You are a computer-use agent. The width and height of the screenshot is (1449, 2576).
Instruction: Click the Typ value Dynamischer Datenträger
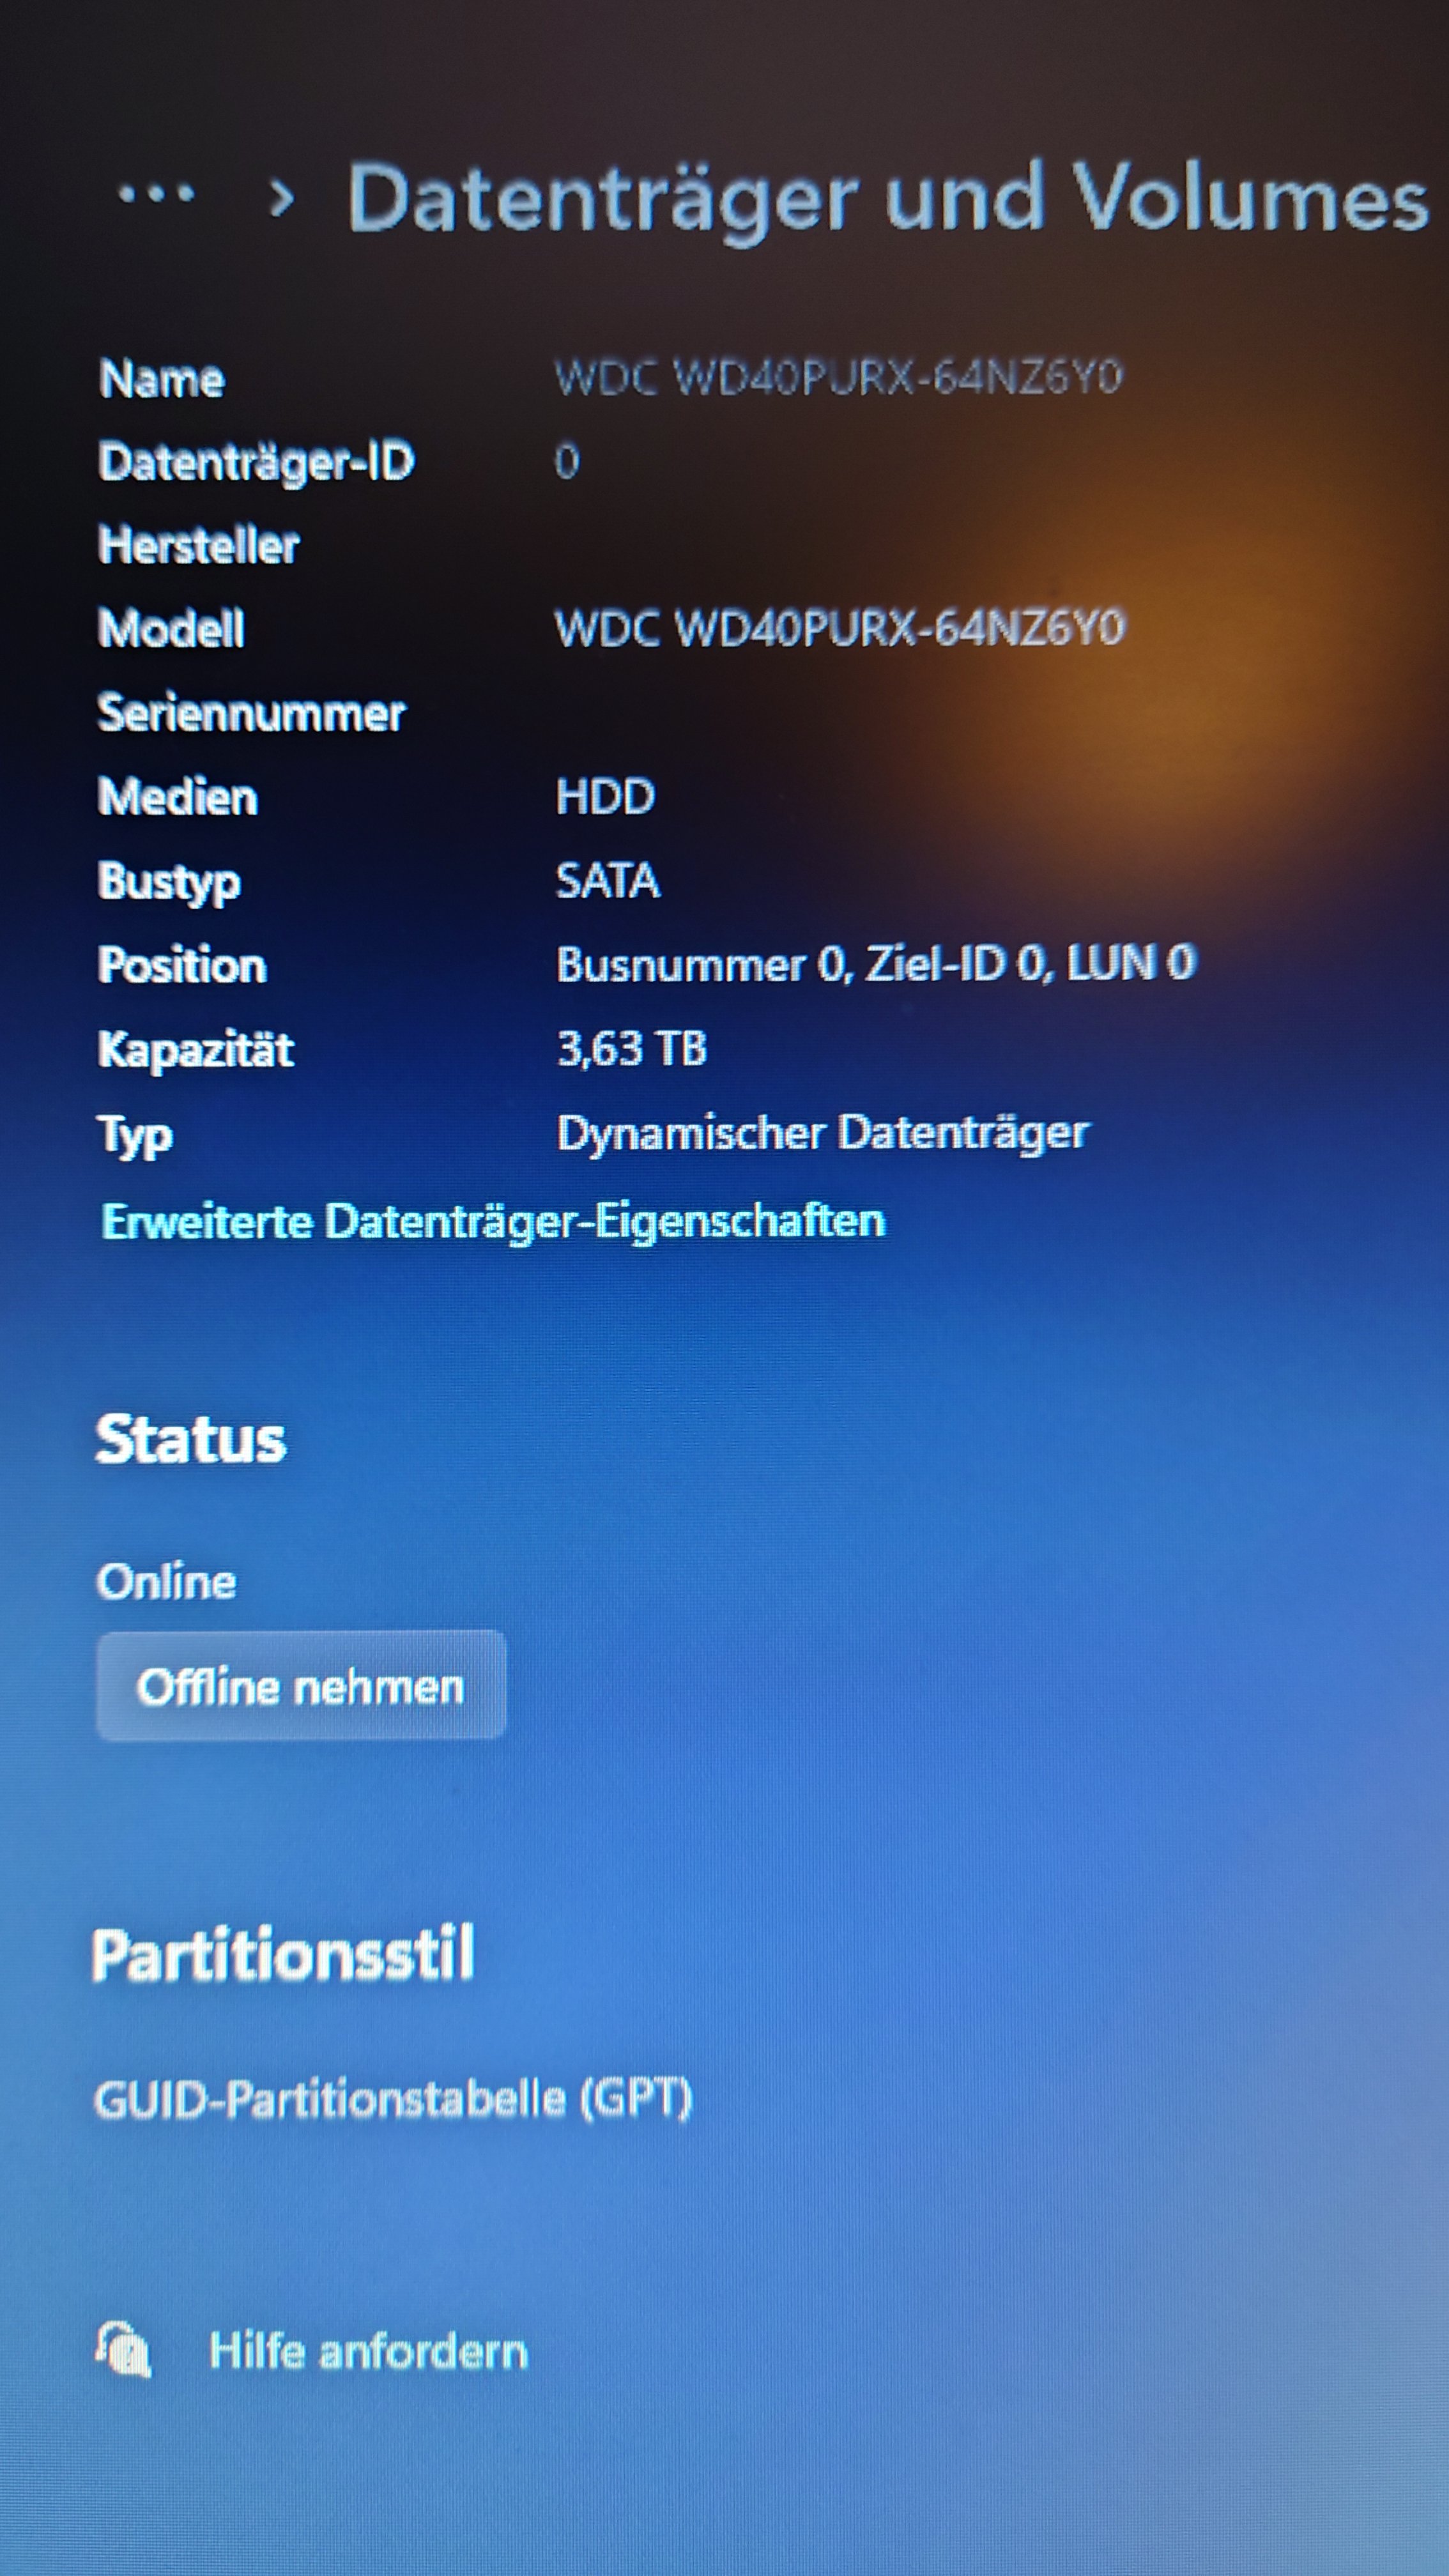[x=822, y=1133]
